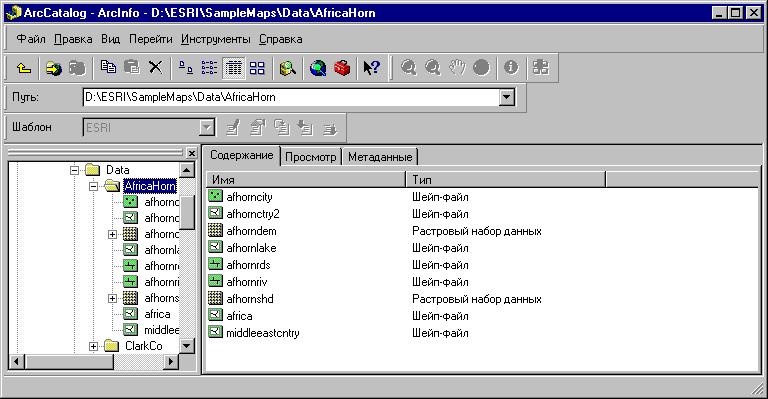Select afhorndem raster in contents list
The height and width of the screenshot is (399, 768).
251,231
